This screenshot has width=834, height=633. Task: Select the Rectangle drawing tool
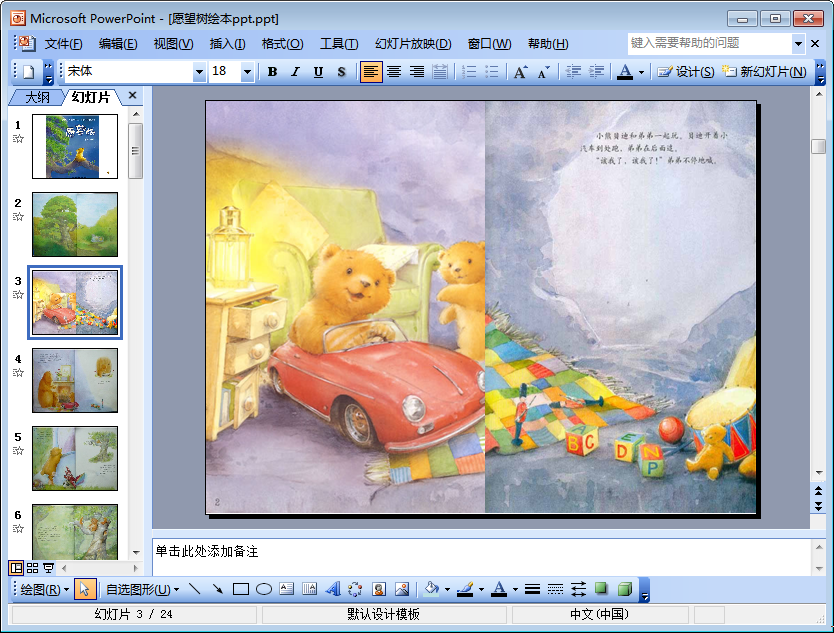(240, 589)
